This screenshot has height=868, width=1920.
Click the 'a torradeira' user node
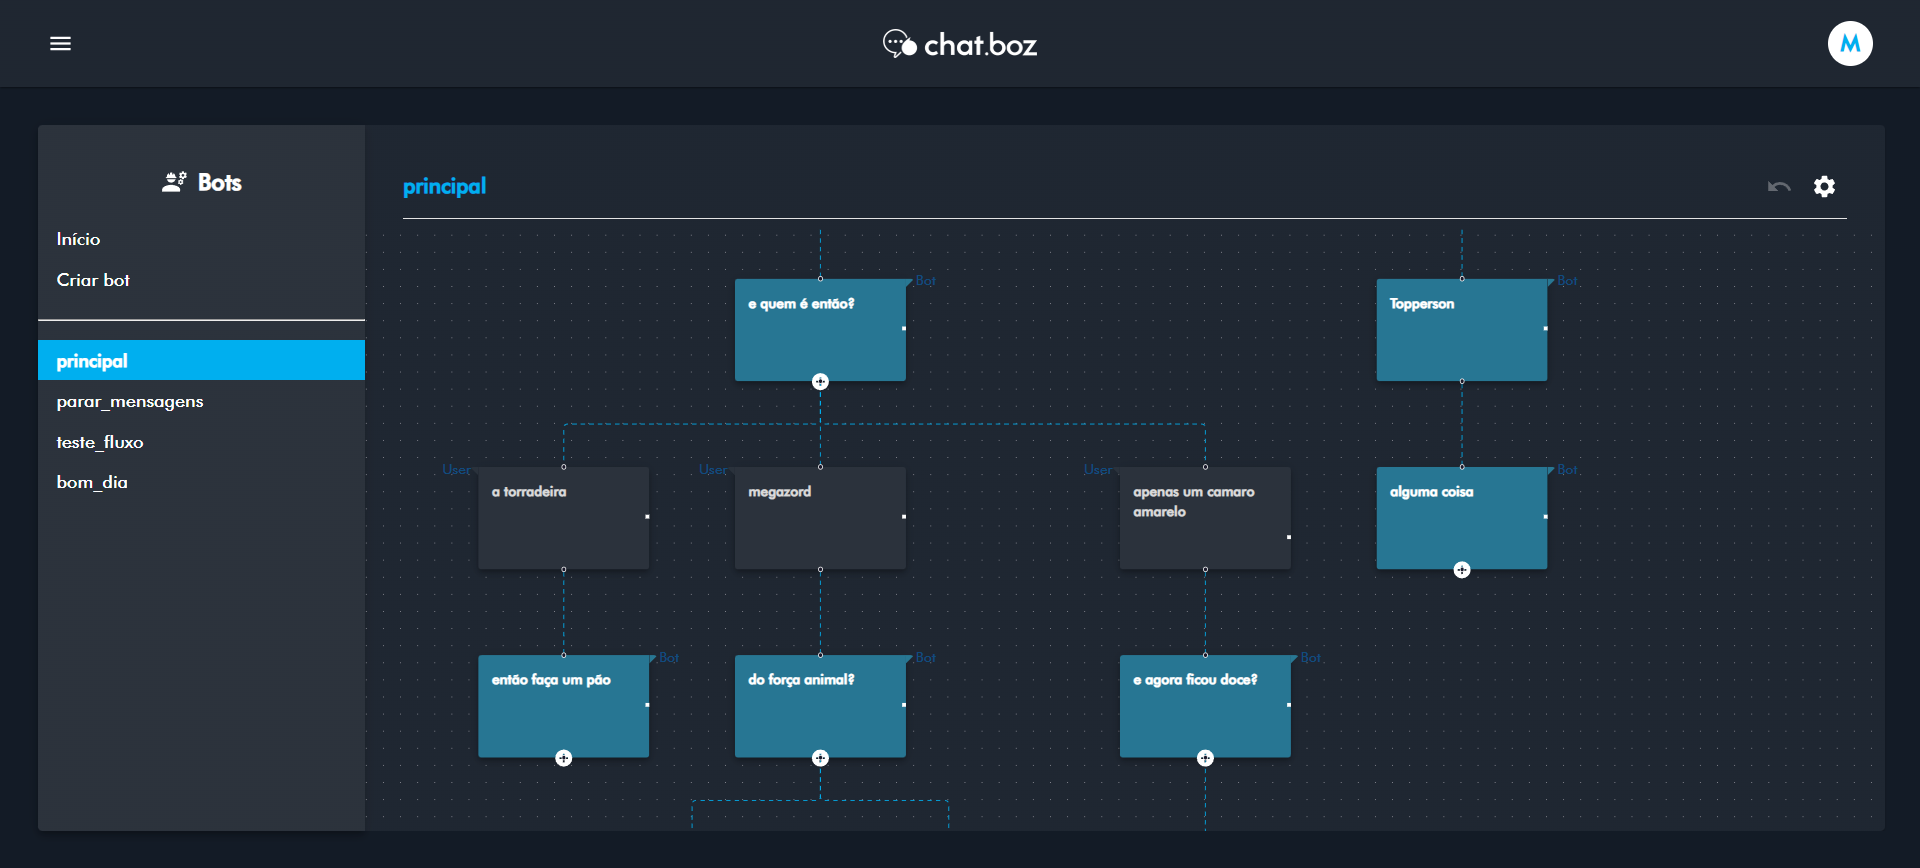563,518
